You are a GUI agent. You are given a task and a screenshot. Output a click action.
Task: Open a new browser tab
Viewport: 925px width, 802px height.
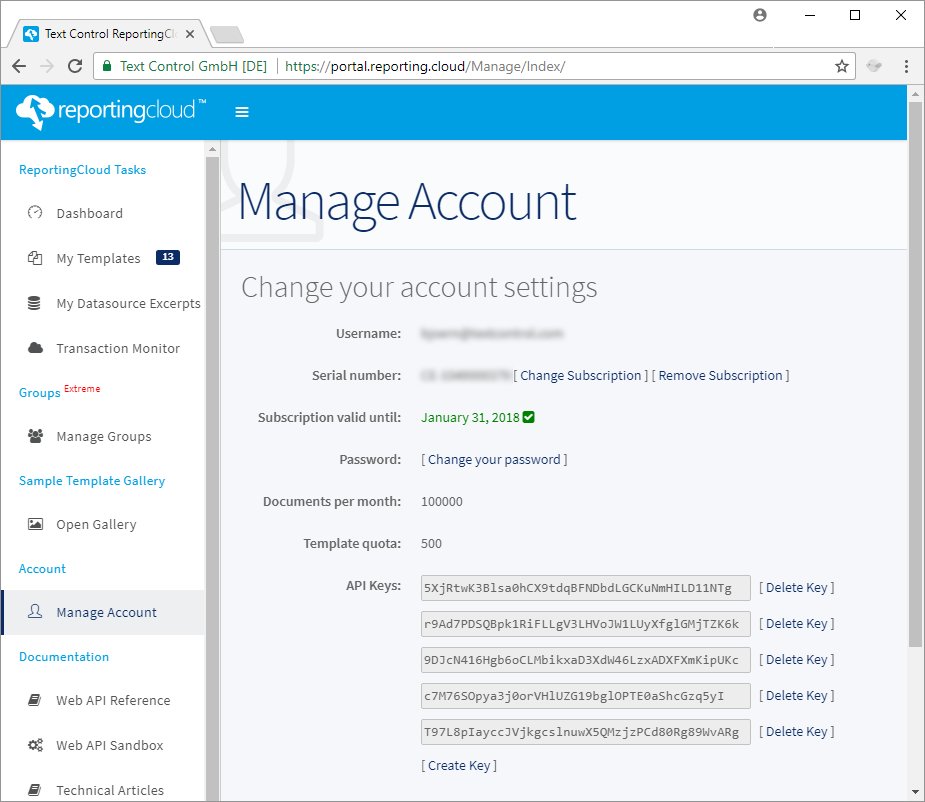tap(227, 35)
